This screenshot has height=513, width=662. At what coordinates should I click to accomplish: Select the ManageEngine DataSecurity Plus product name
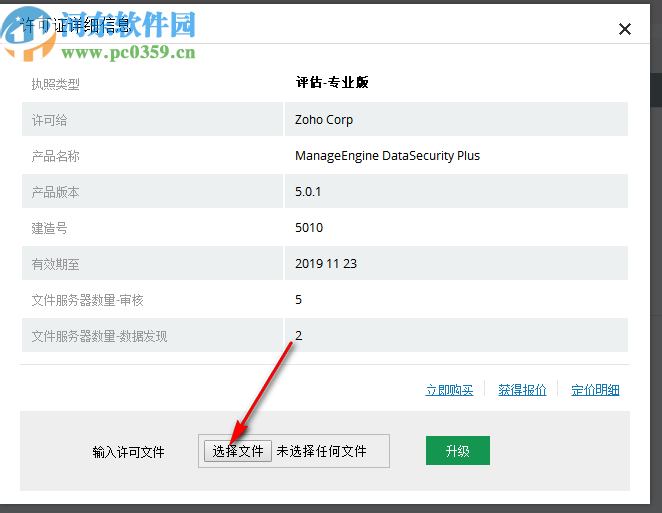pos(387,156)
